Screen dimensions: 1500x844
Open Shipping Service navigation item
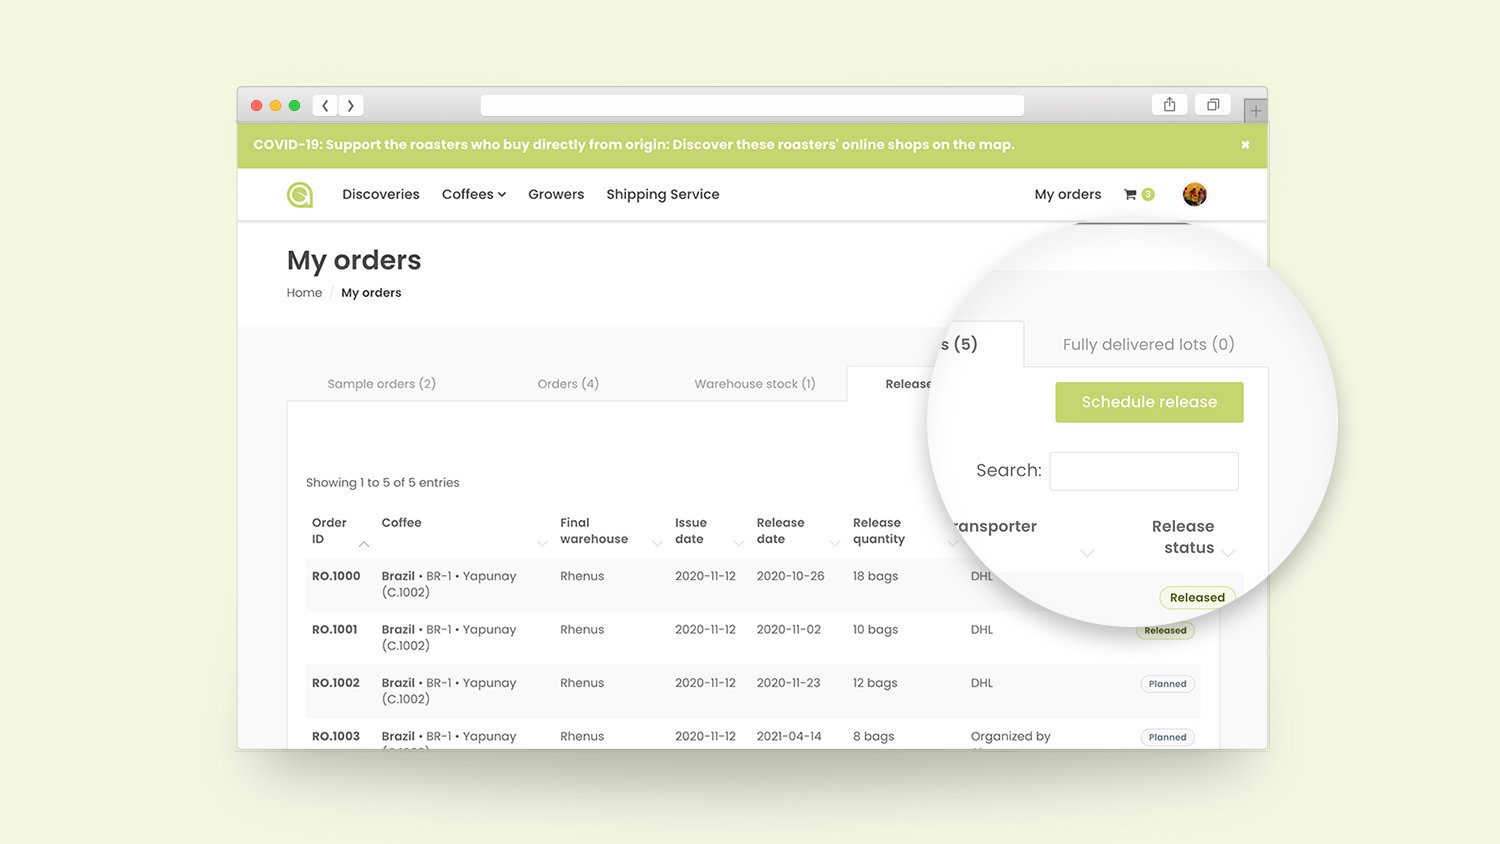point(663,194)
